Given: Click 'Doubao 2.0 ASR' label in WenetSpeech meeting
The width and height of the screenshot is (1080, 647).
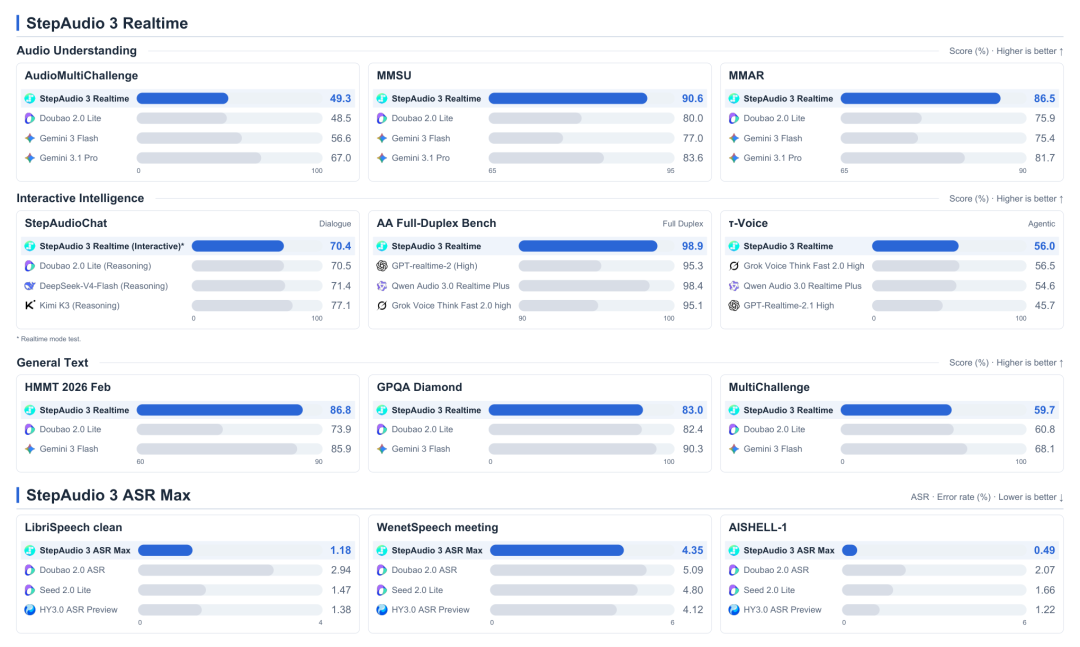Looking at the screenshot, I should tap(424, 571).
